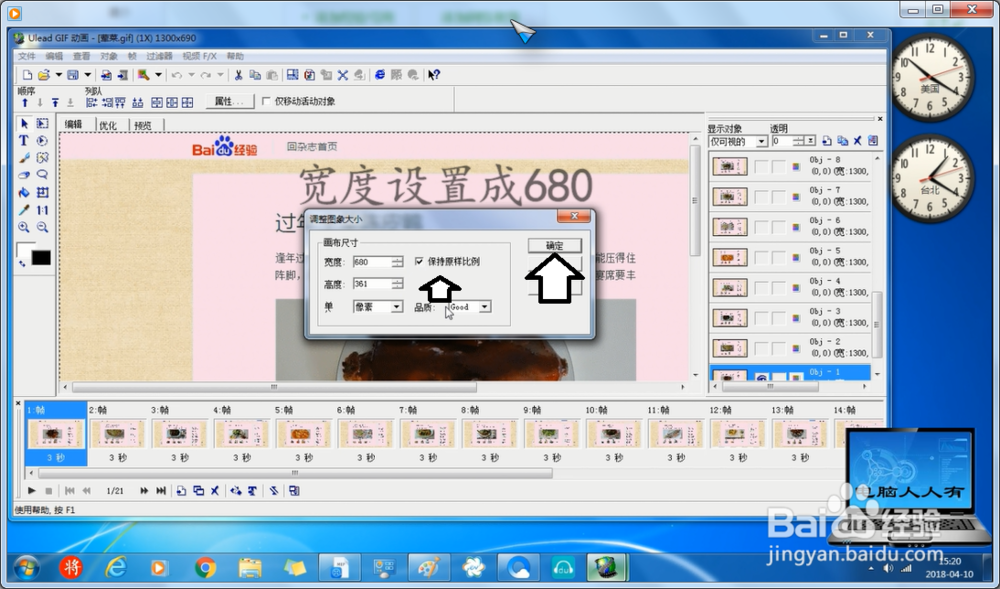
Task: Click the Zoom In magnifier tool
Action: coord(24,227)
